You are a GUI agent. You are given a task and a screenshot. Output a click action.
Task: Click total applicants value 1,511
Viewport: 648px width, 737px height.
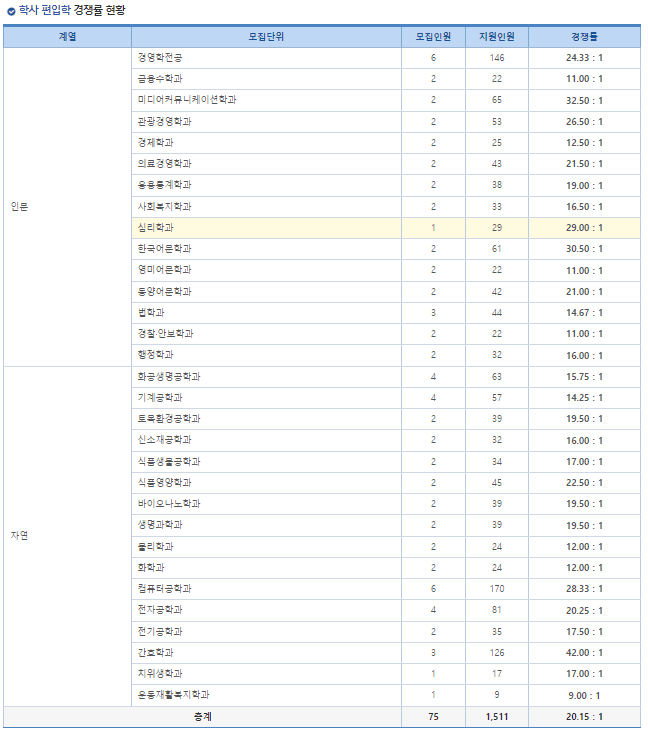point(497,716)
